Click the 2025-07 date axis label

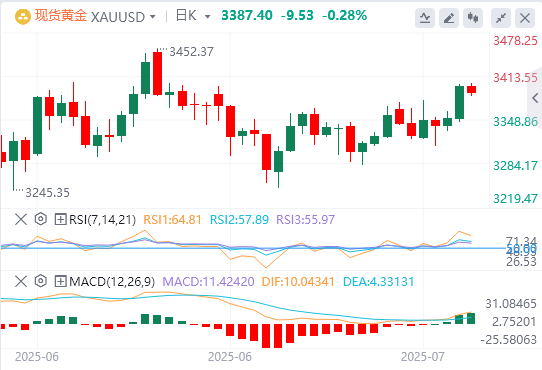pyautogui.click(x=422, y=357)
